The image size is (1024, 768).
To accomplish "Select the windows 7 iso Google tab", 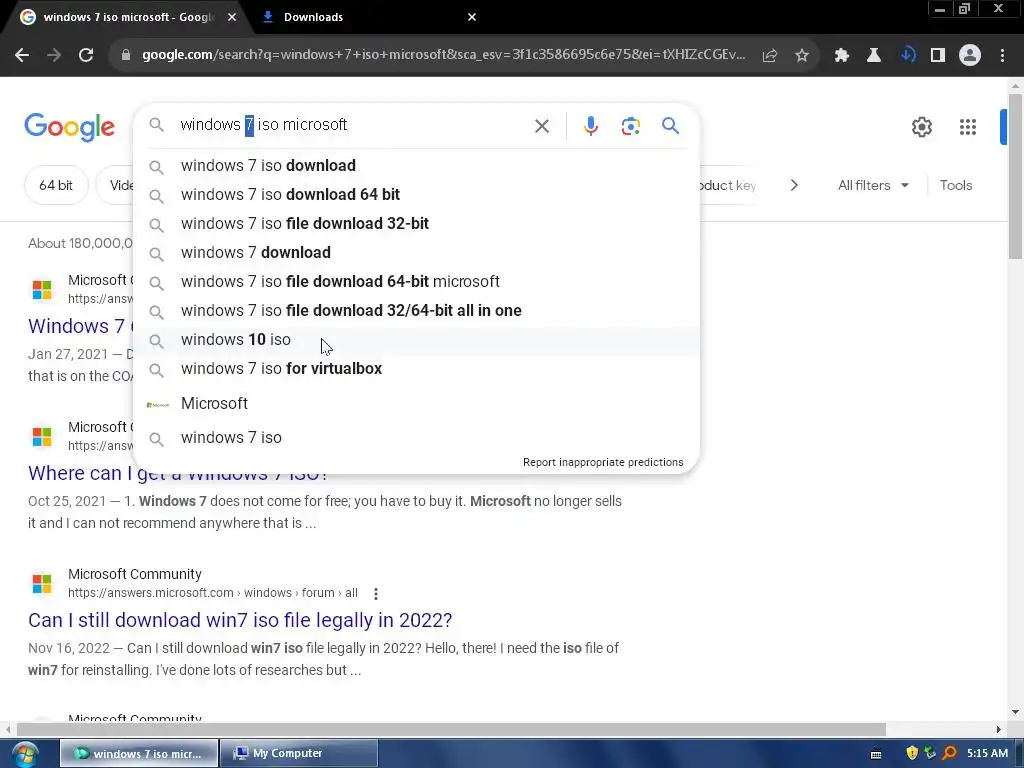I will 127,18.
